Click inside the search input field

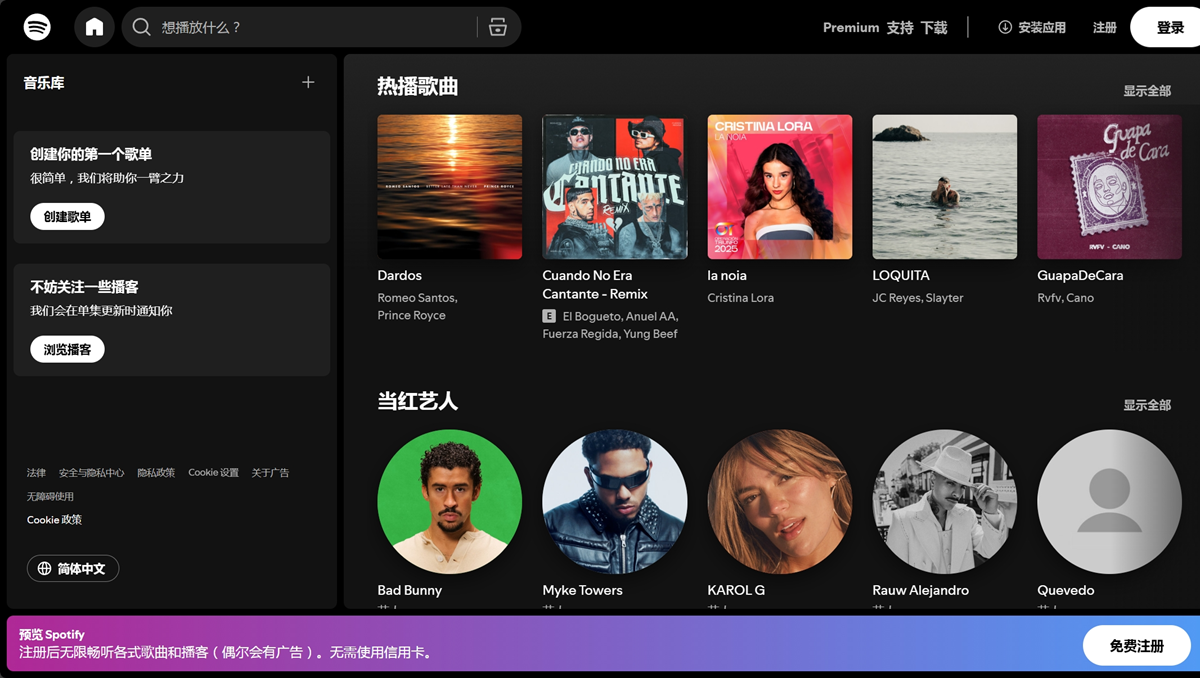(300, 27)
